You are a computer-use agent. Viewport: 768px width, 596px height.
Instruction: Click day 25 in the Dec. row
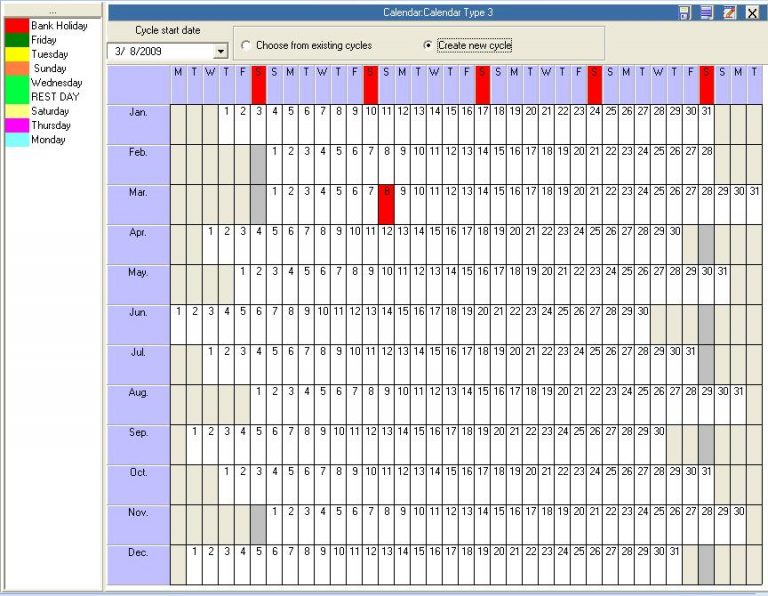pos(578,565)
